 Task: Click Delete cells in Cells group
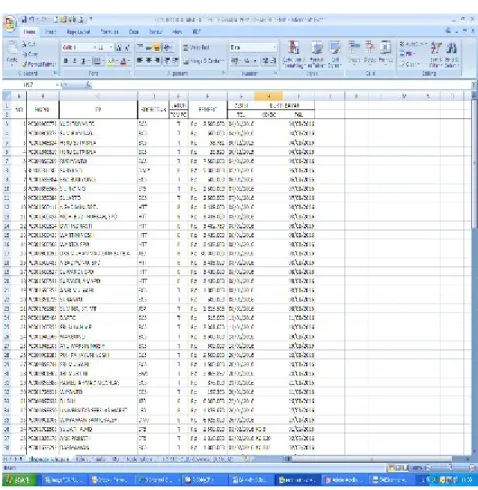pyautogui.click(x=370, y=53)
